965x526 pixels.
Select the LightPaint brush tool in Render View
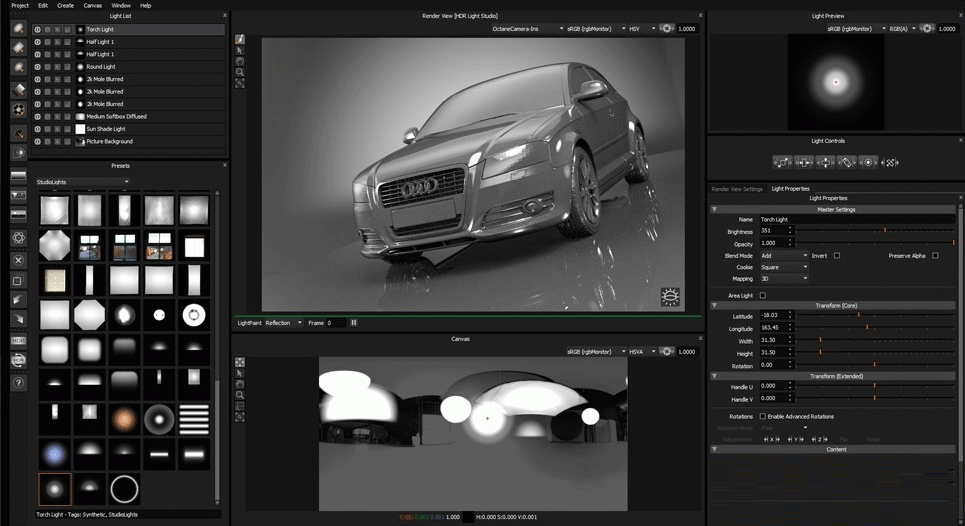[239, 39]
